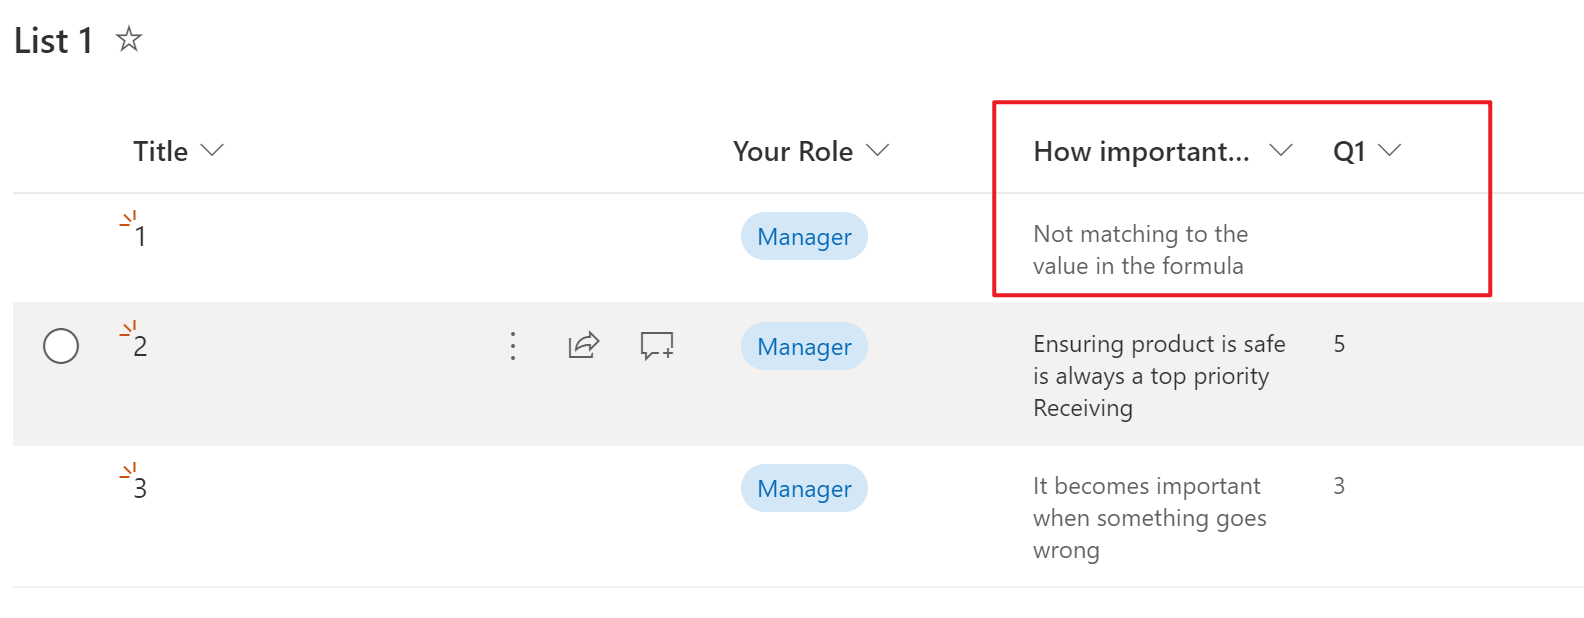Expand the Title column dropdown

point(212,151)
